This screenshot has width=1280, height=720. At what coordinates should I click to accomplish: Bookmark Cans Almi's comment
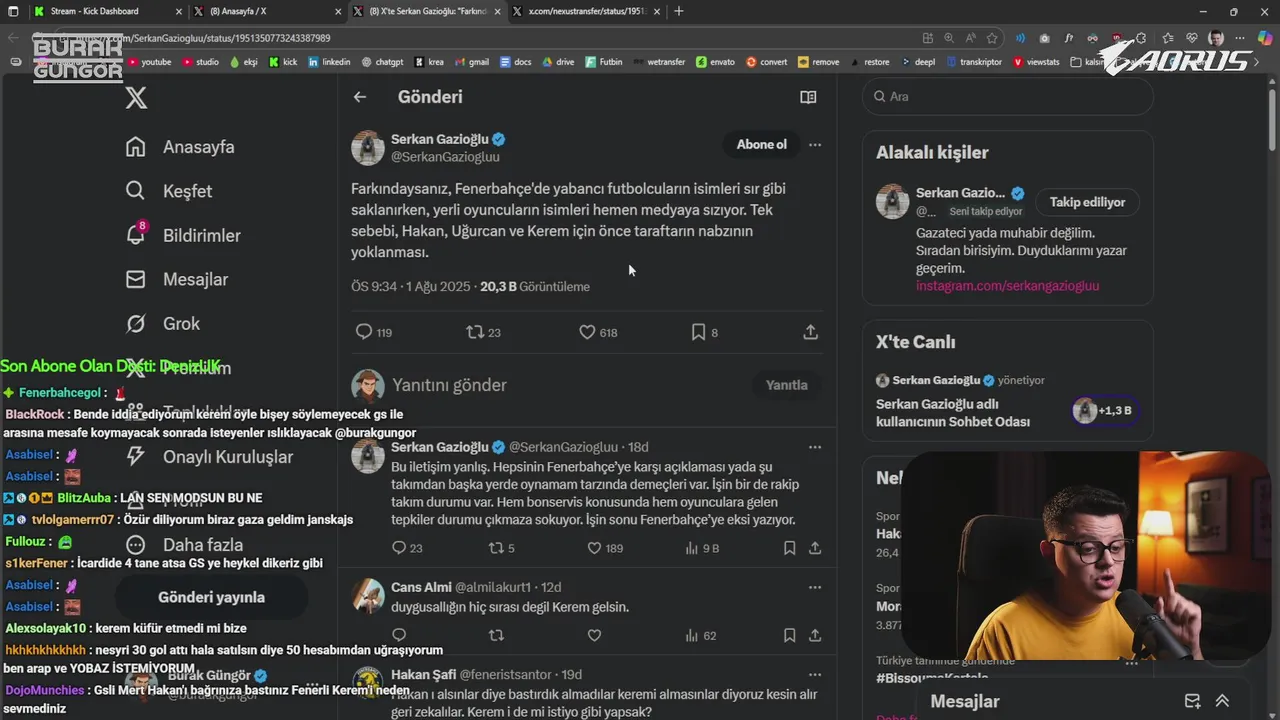[x=789, y=635]
